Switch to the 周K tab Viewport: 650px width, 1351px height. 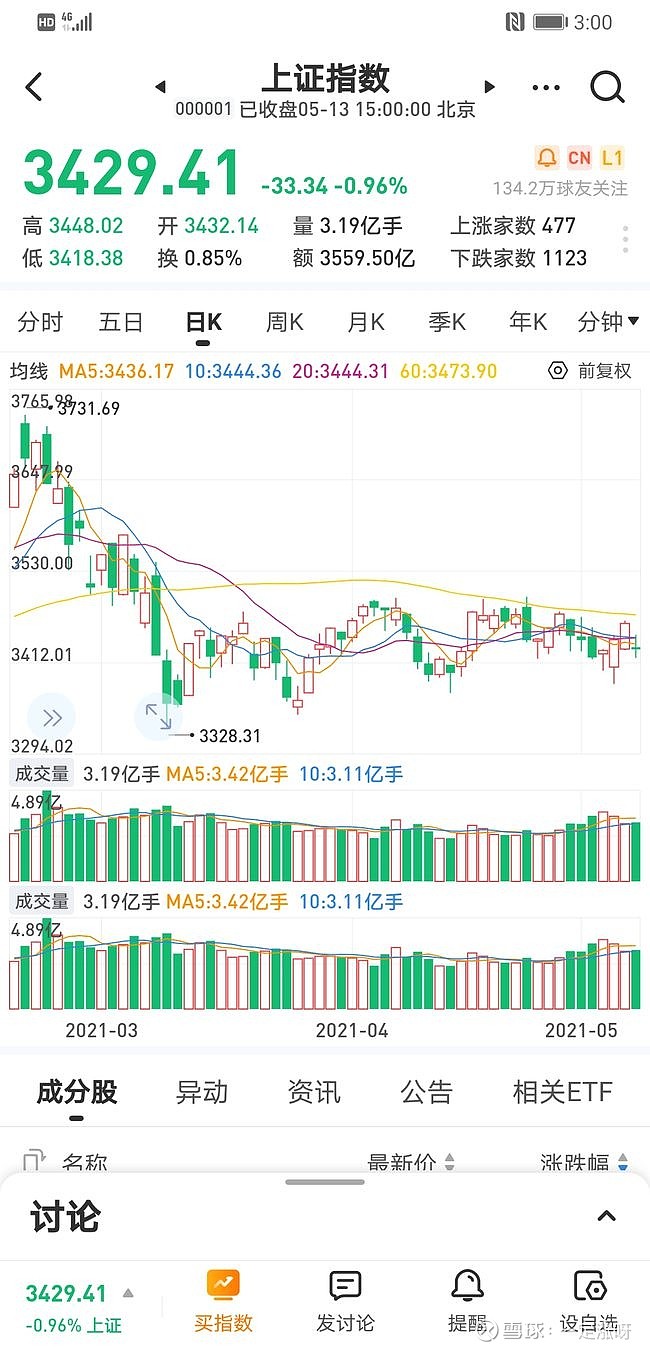283,322
